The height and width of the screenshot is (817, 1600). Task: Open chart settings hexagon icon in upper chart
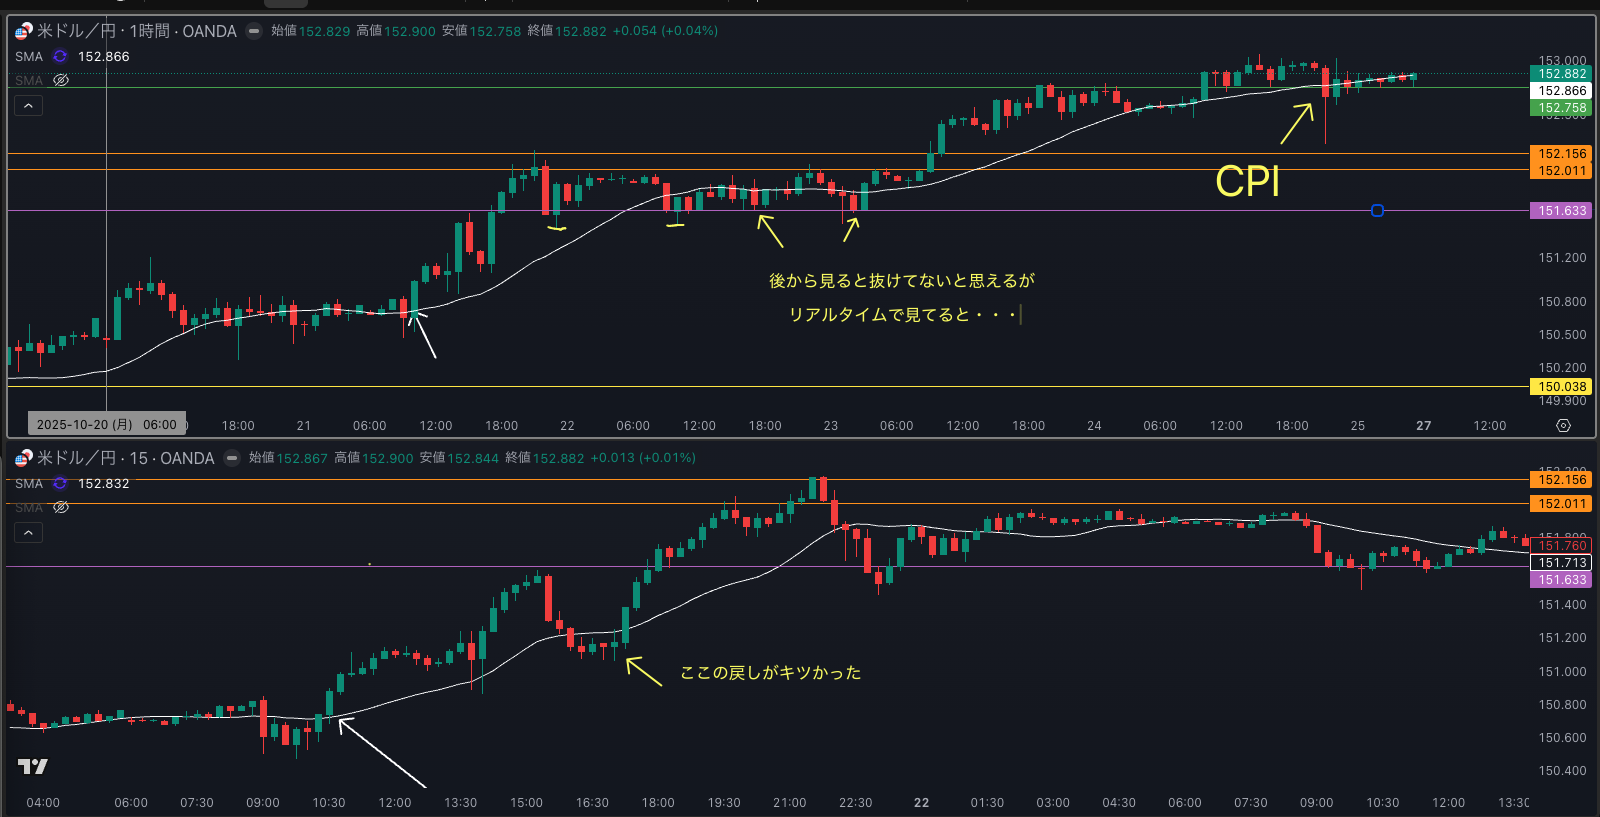1563,425
